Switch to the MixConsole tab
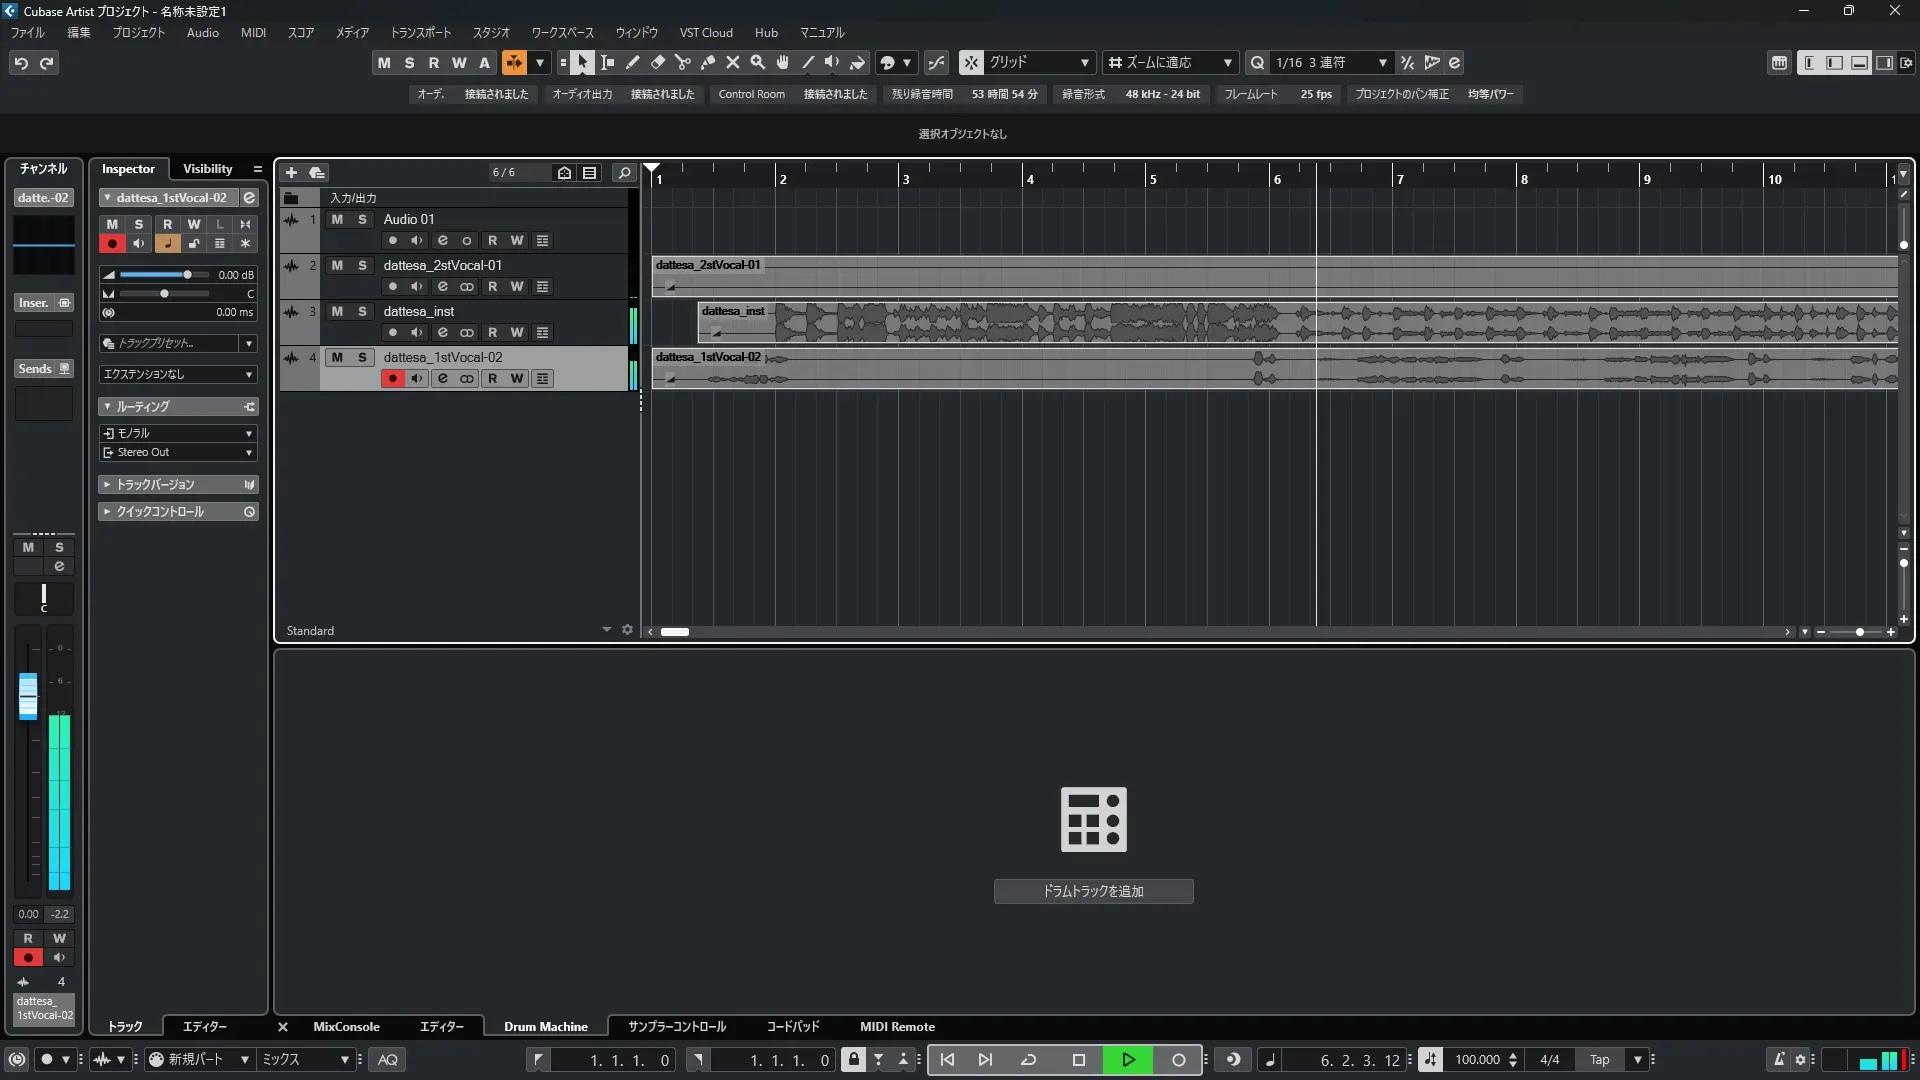The width and height of the screenshot is (1920, 1080). 346,1027
